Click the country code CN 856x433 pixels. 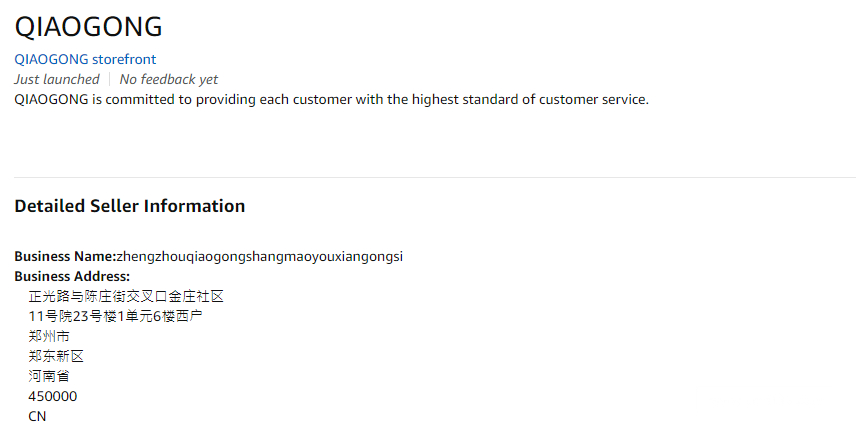coord(38,416)
